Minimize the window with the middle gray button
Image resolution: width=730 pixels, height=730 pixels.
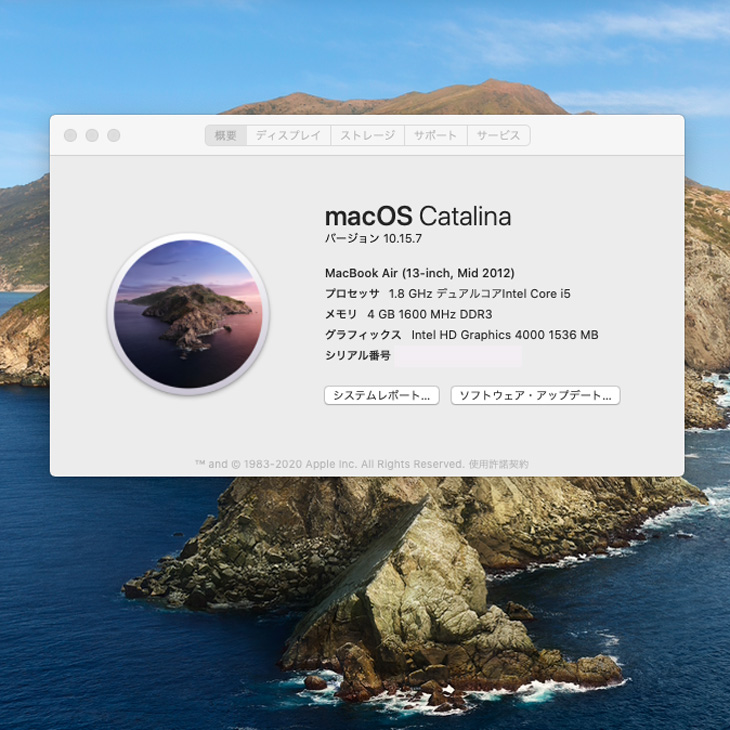pos(92,135)
